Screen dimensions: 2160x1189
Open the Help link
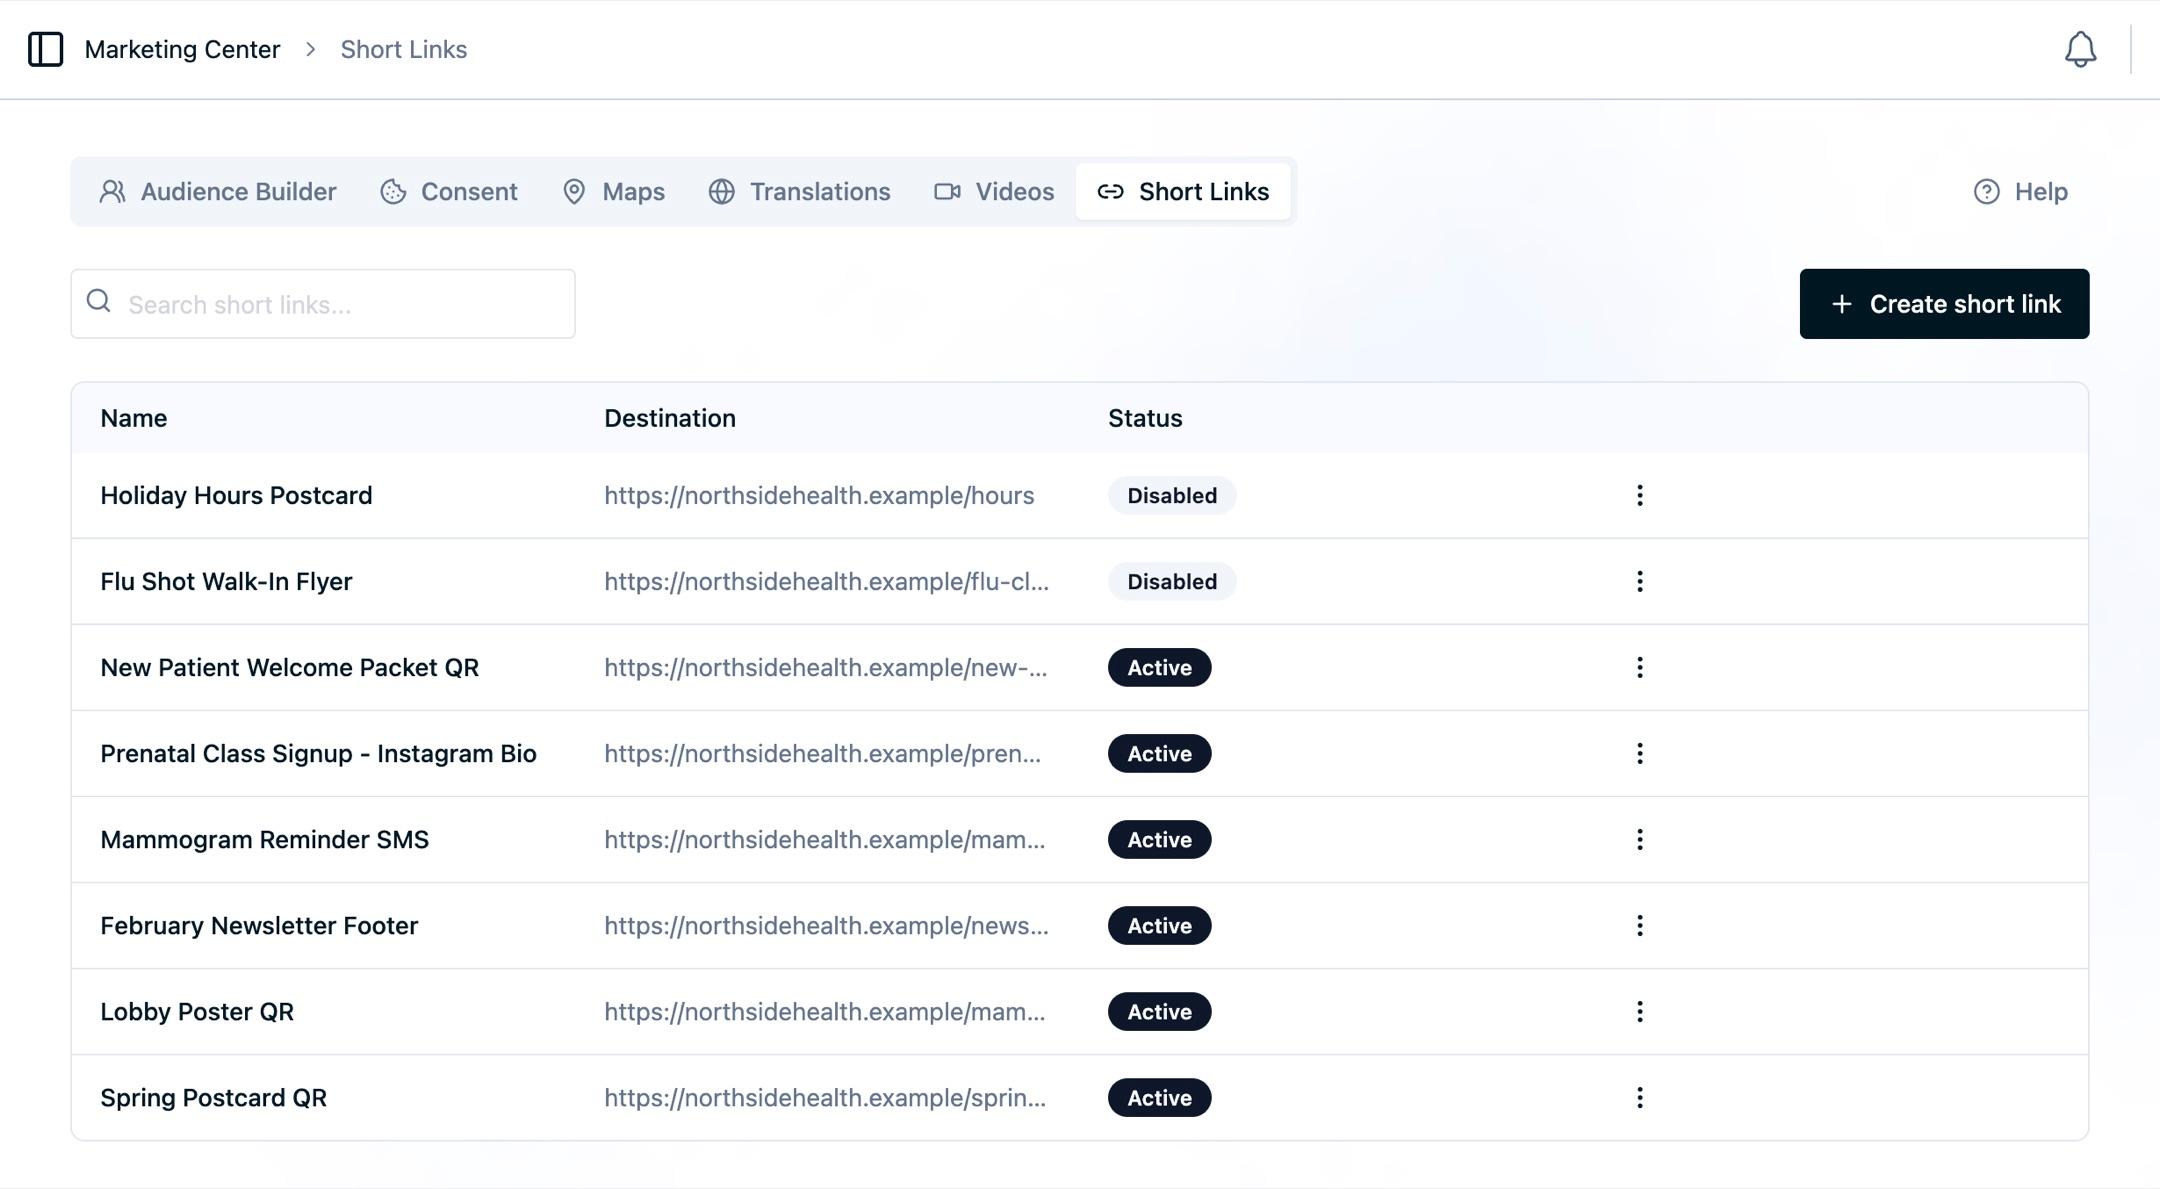pyautogui.click(x=2020, y=191)
